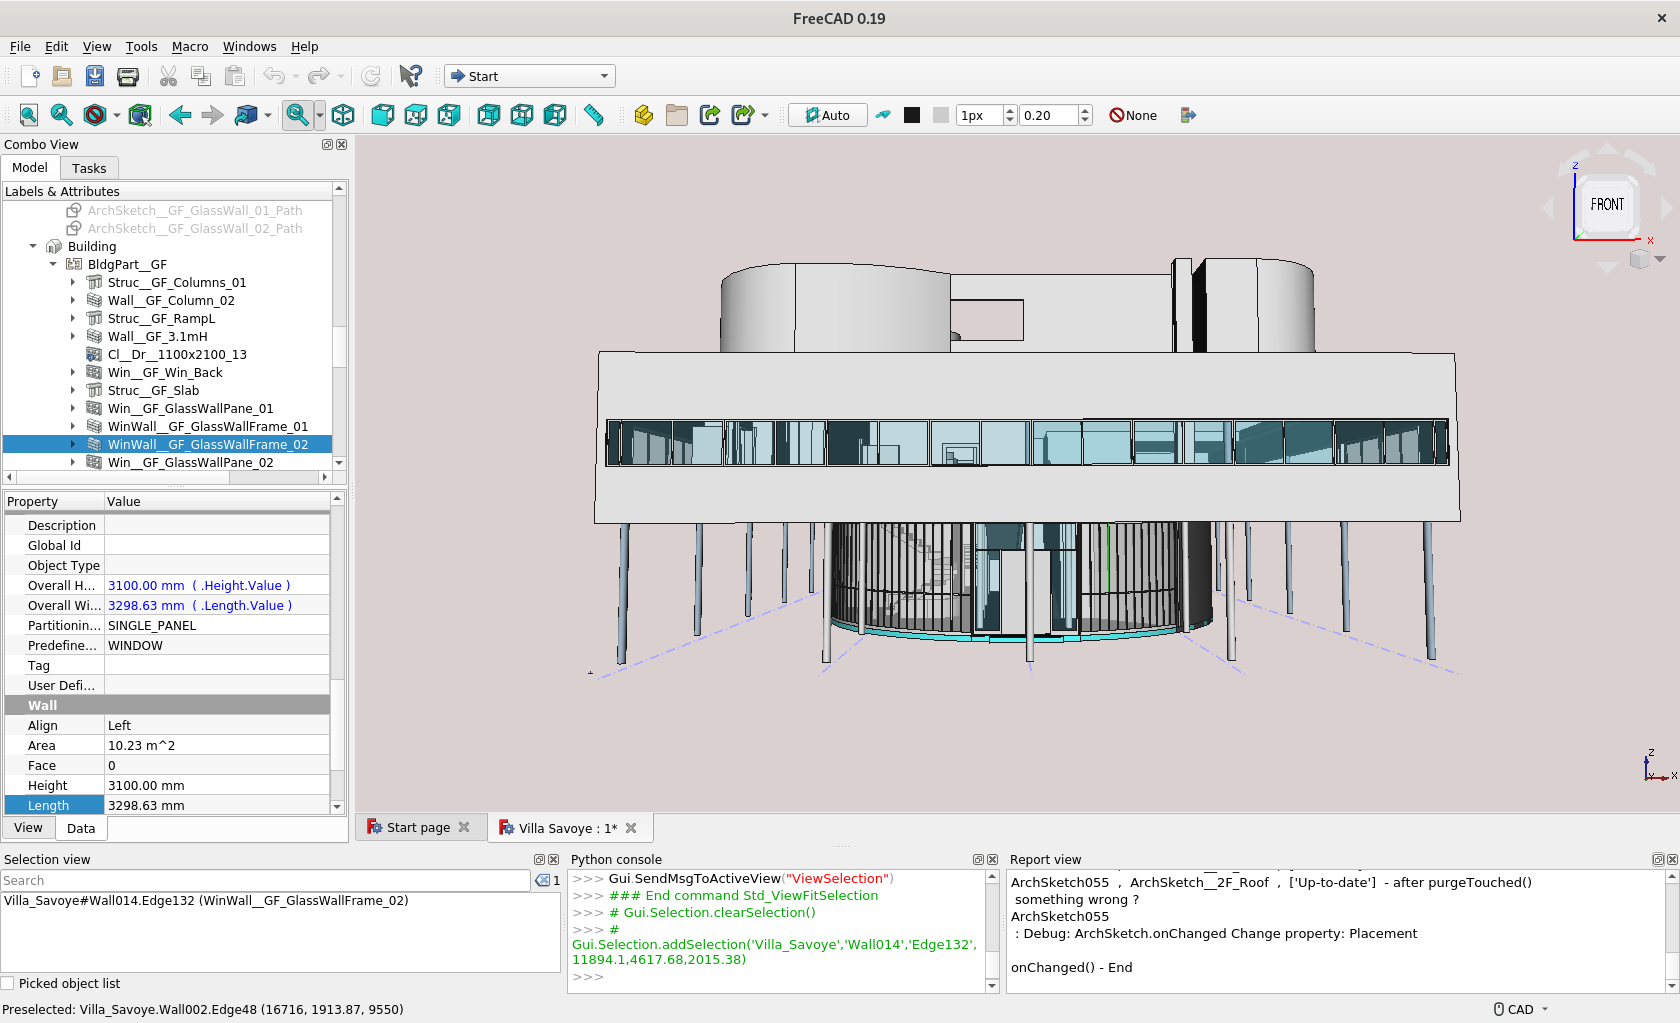Expand WinWall__GF_GlassWallFrame_01 tree item
Image resolution: width=1680 pixels, height=1023 pixels.
[73, 426]
